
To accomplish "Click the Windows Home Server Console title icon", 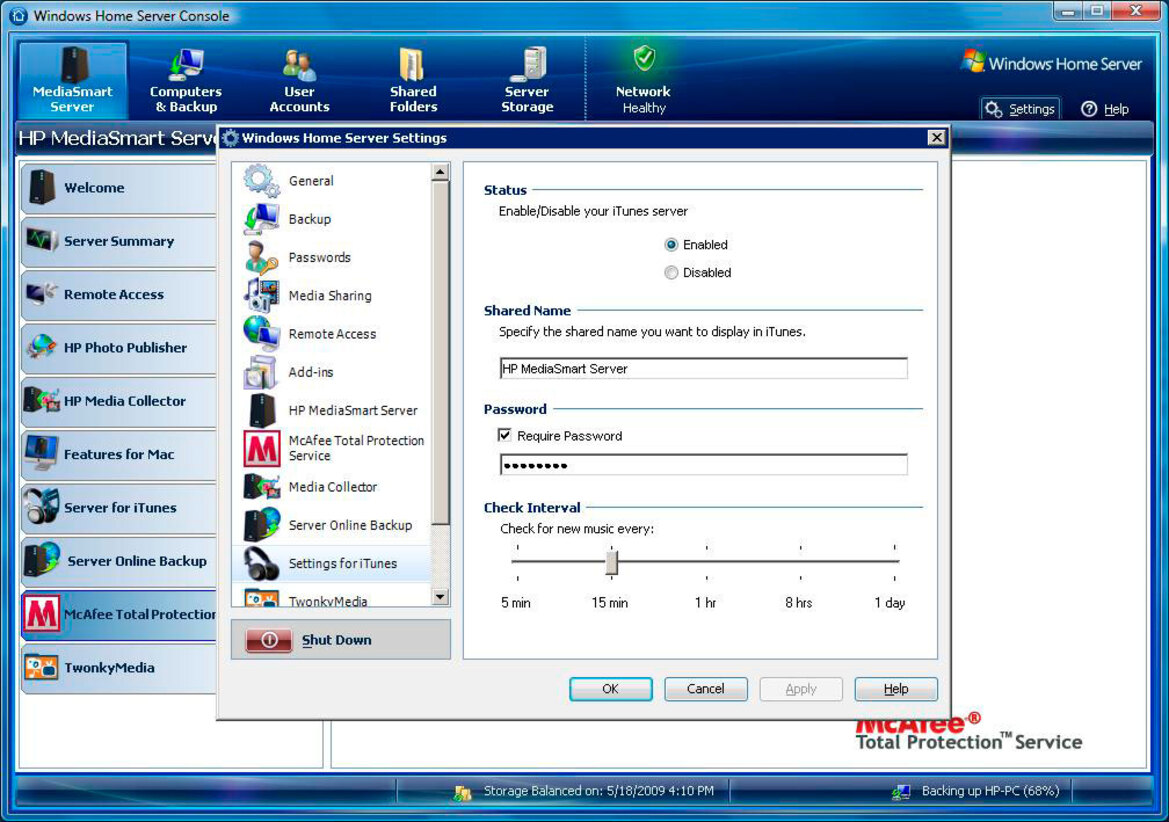I will 19,15.
